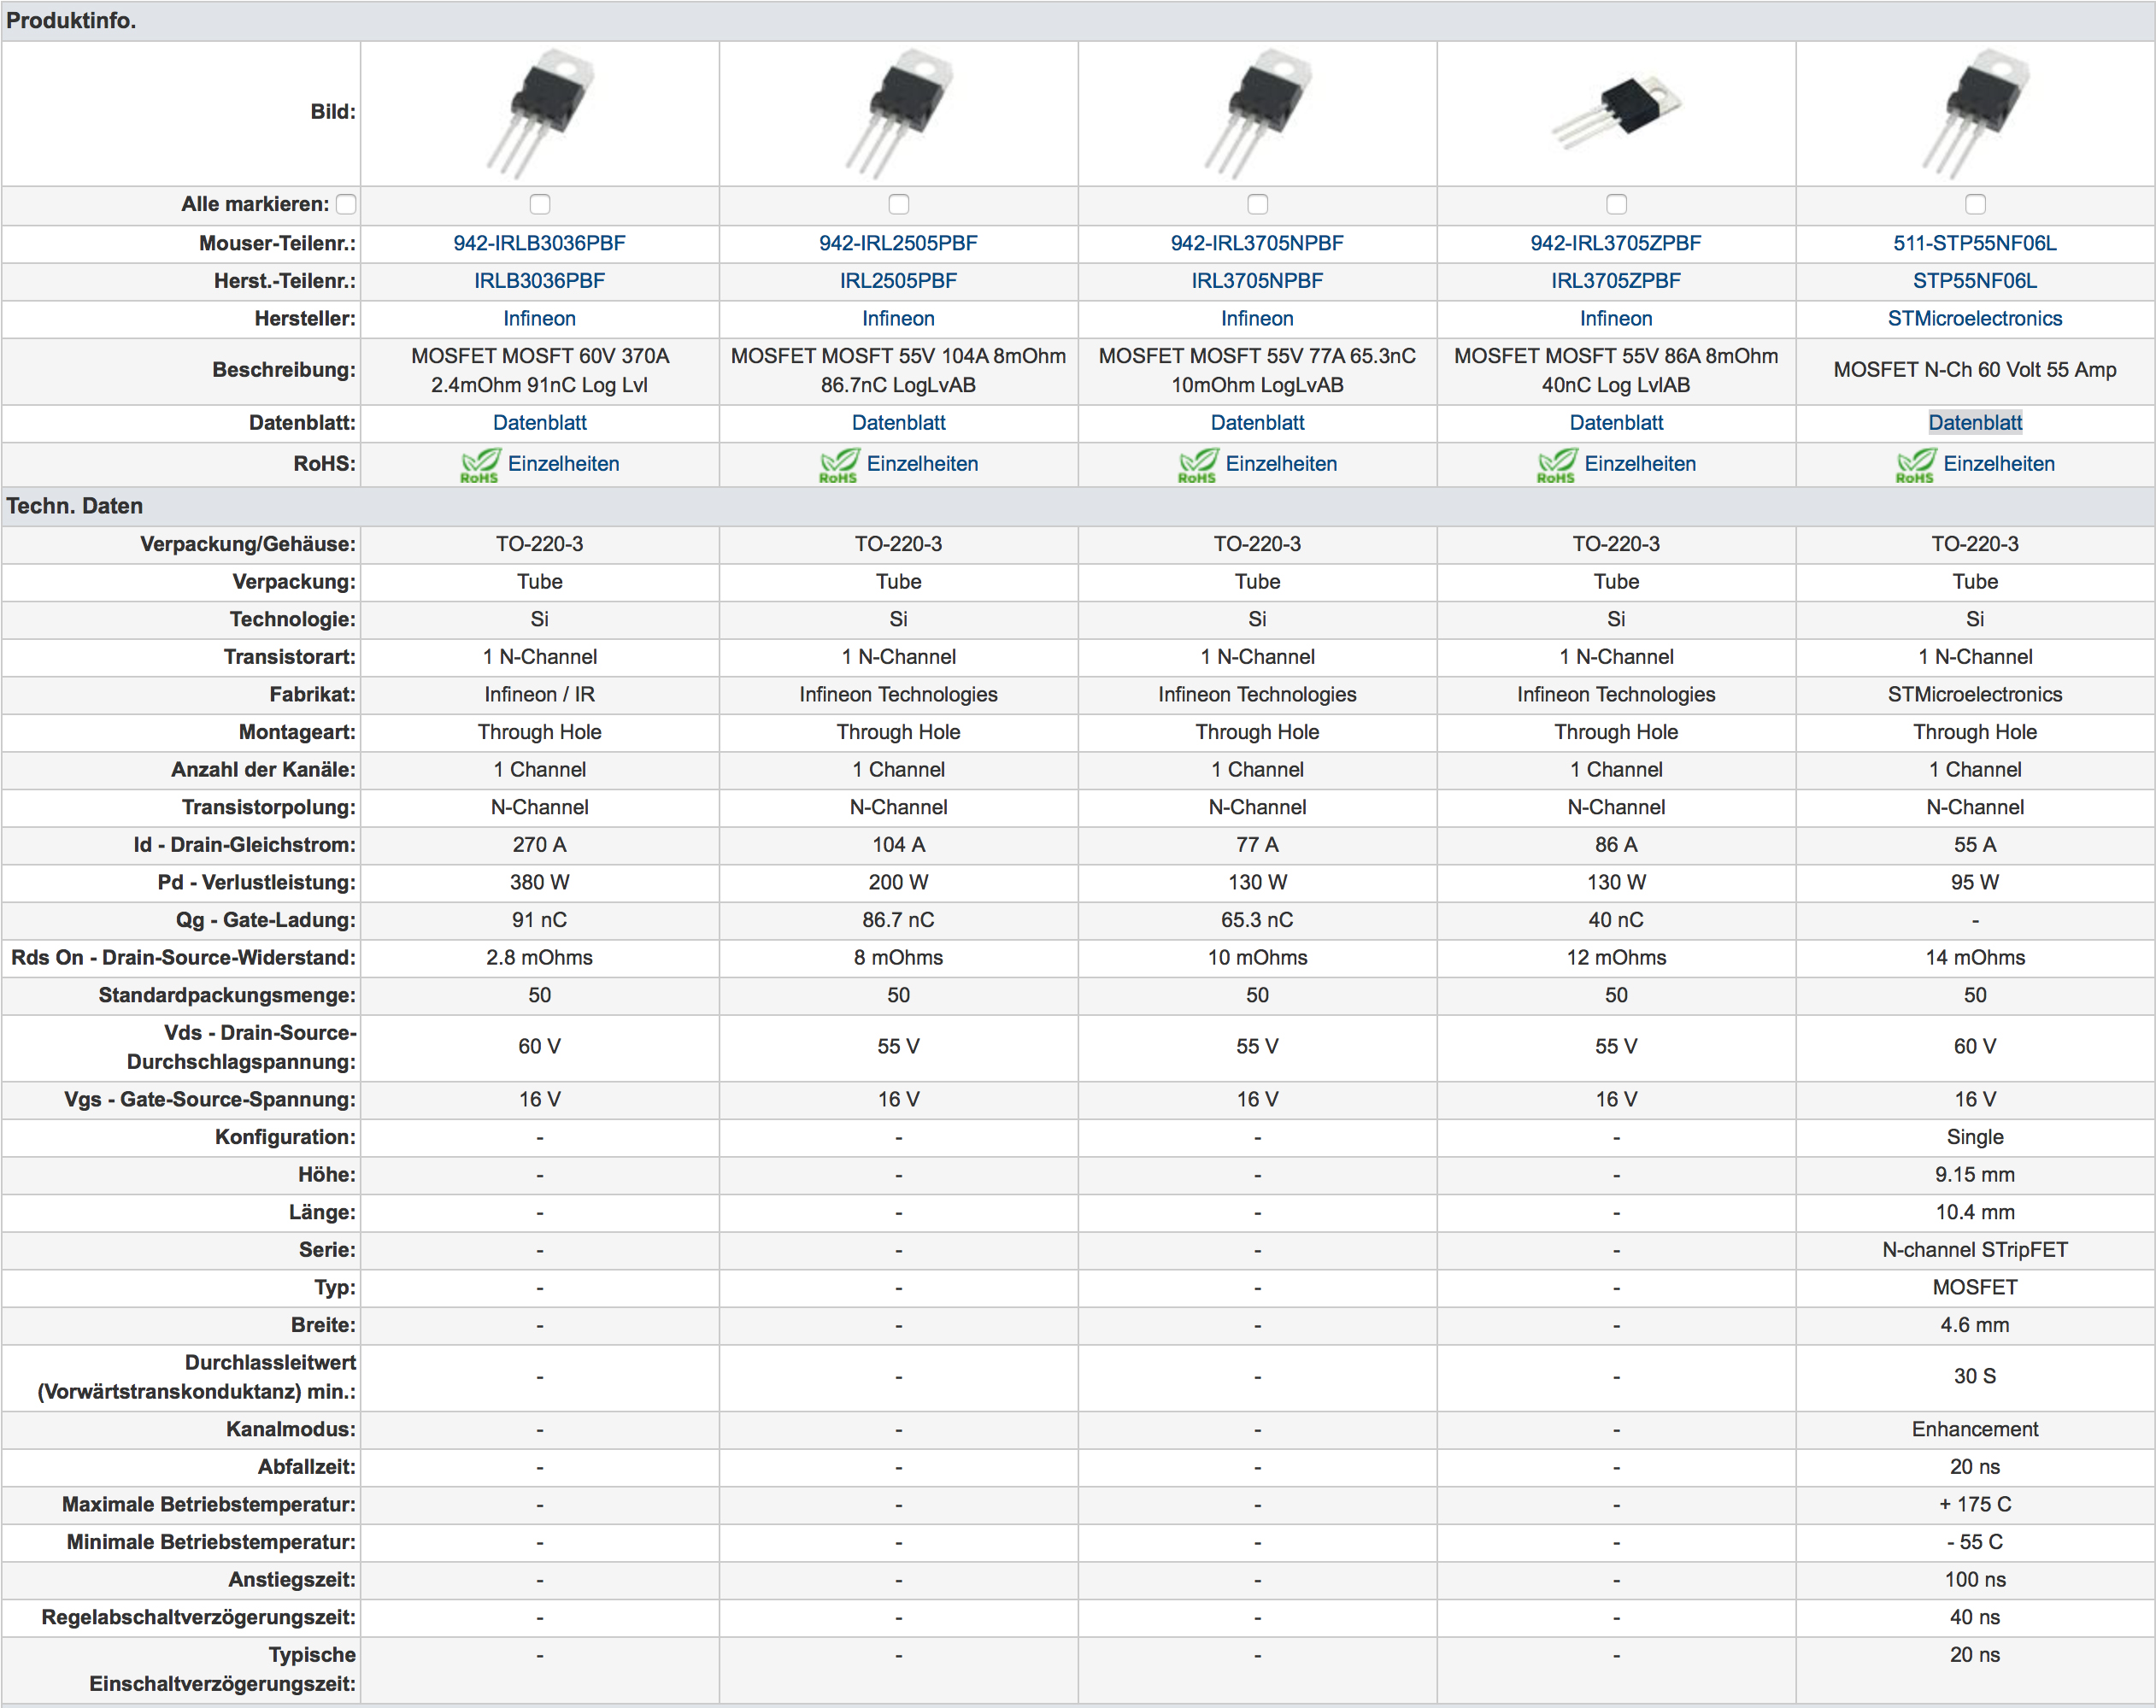Click the IRL2505PBF product image
The image size is (2156, 1708).
click(899, 113)
